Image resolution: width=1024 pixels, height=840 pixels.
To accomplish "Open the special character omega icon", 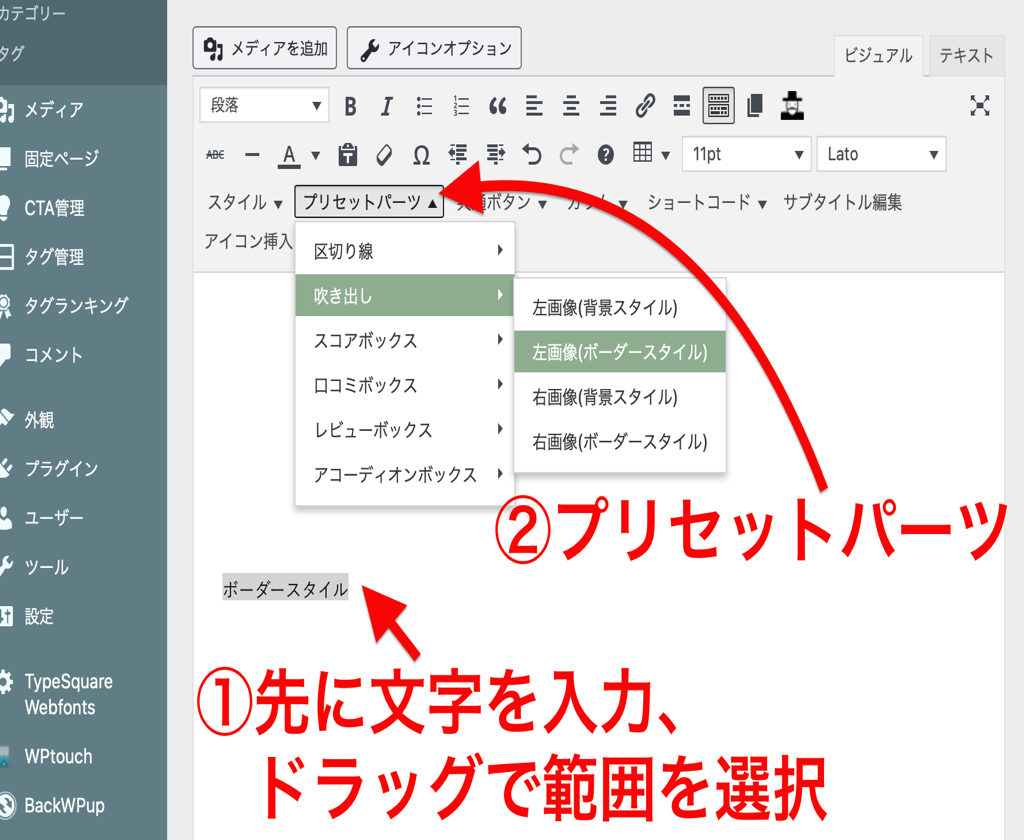I will 421,155.
